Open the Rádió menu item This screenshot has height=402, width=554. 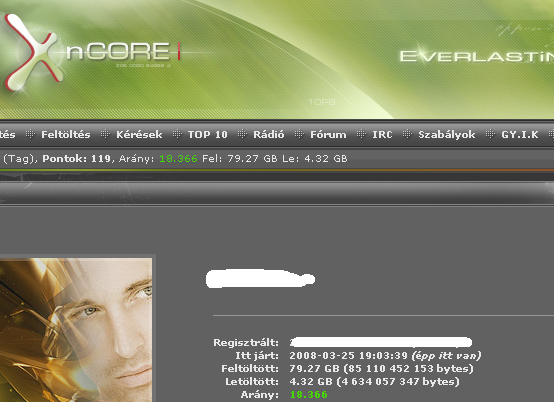pyautogui.click(x=269, y=135)
